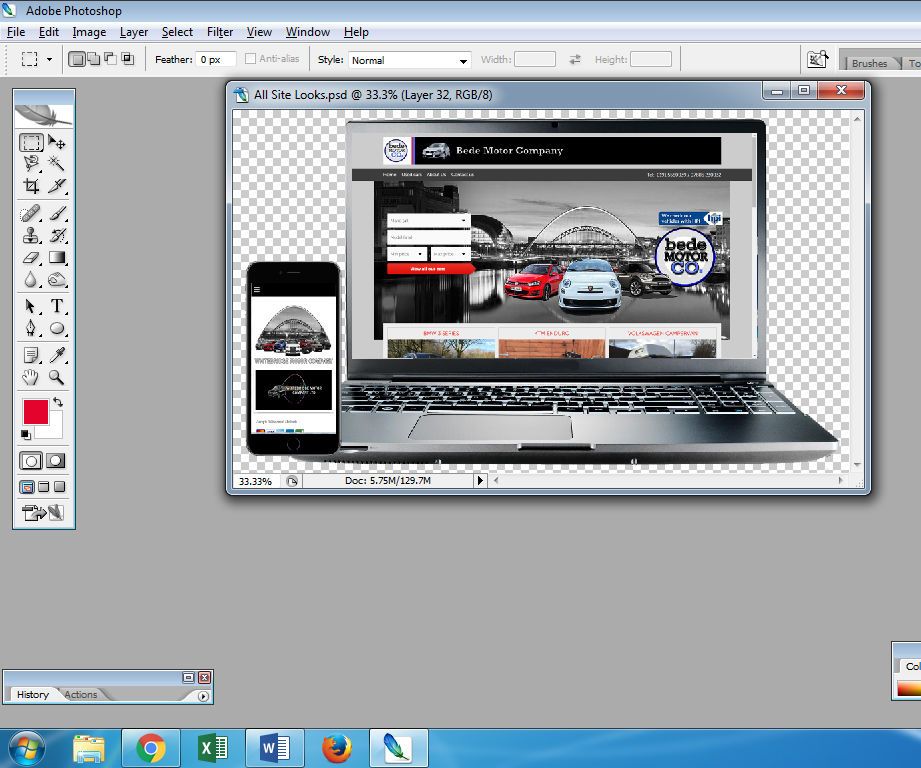Open the document size info popup arrow
Image resolution: width=921 pixels, height=768 pixels.
pos(479,480)
